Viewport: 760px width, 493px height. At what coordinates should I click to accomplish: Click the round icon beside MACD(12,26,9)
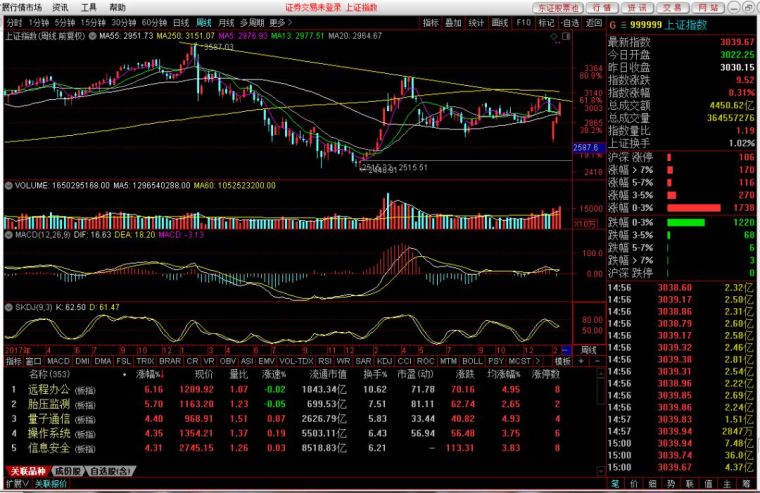click(9, 235)
